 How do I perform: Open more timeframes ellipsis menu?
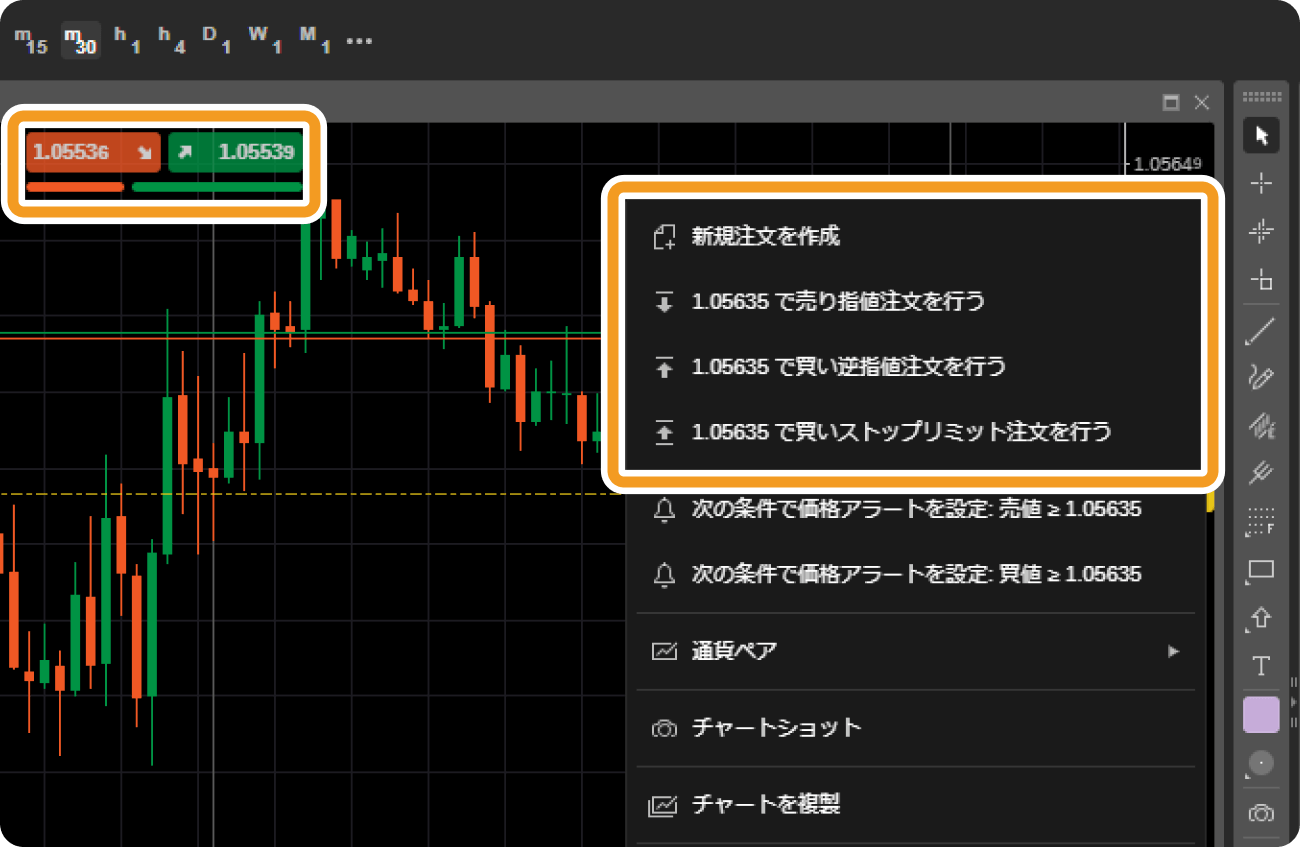click(358, 41)
